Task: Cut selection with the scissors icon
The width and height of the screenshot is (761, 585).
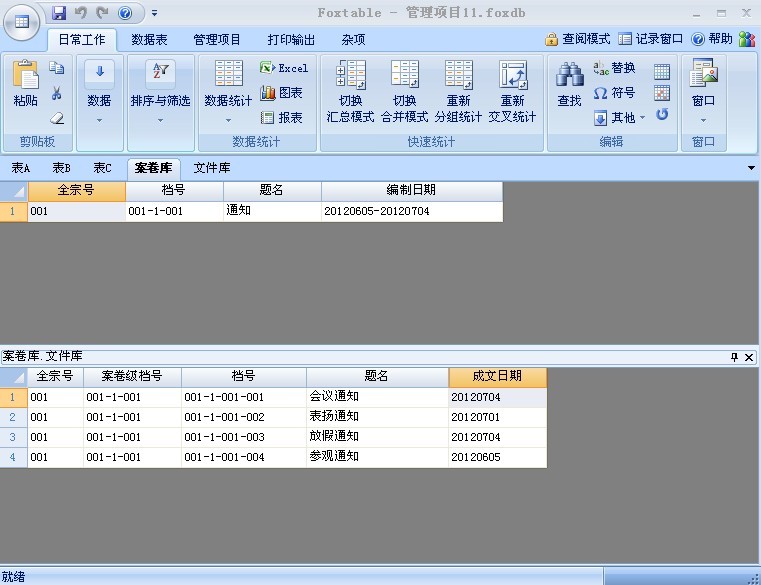Action: [57, 93]
